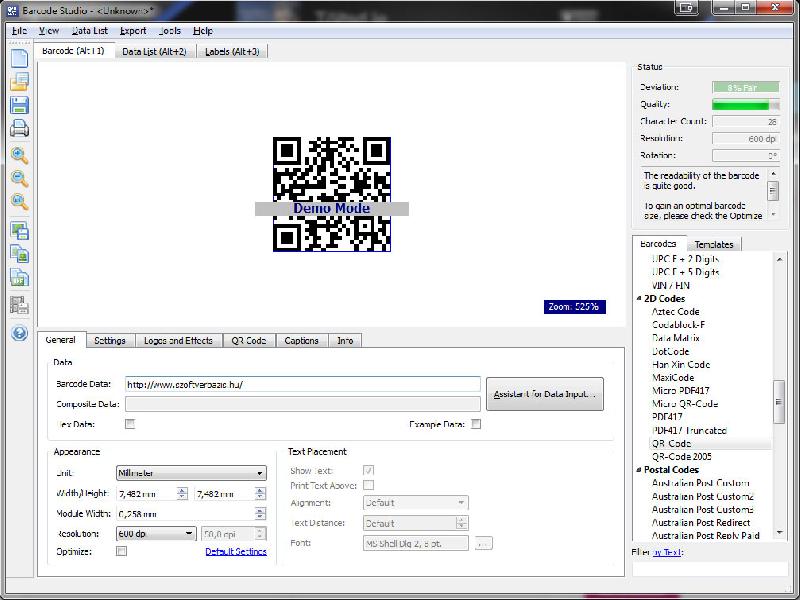Open the View menu

49,31
